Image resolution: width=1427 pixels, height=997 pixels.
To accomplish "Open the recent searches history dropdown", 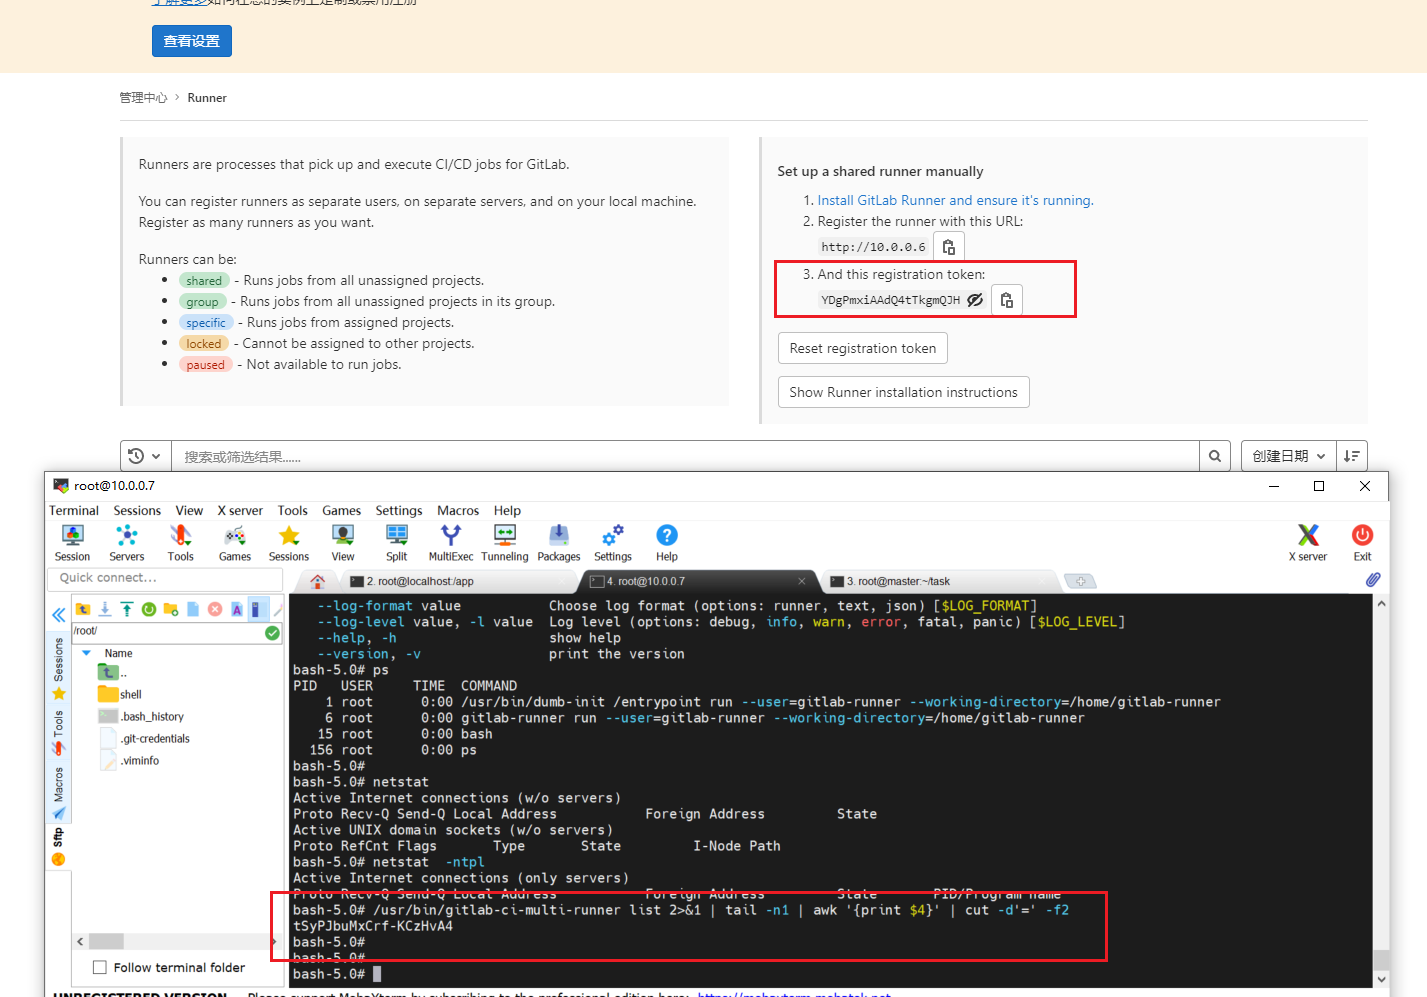I will click(x=146, y=456).
